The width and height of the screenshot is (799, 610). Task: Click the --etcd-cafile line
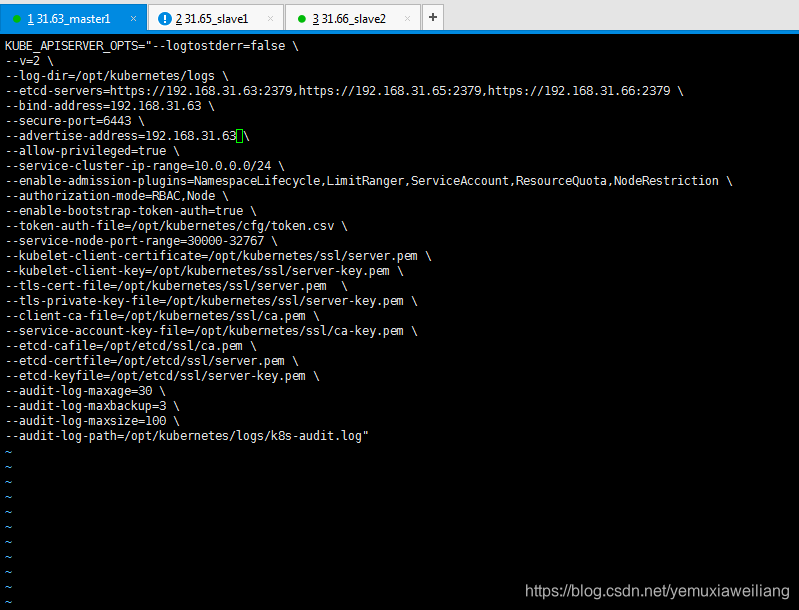click(131, 346)
